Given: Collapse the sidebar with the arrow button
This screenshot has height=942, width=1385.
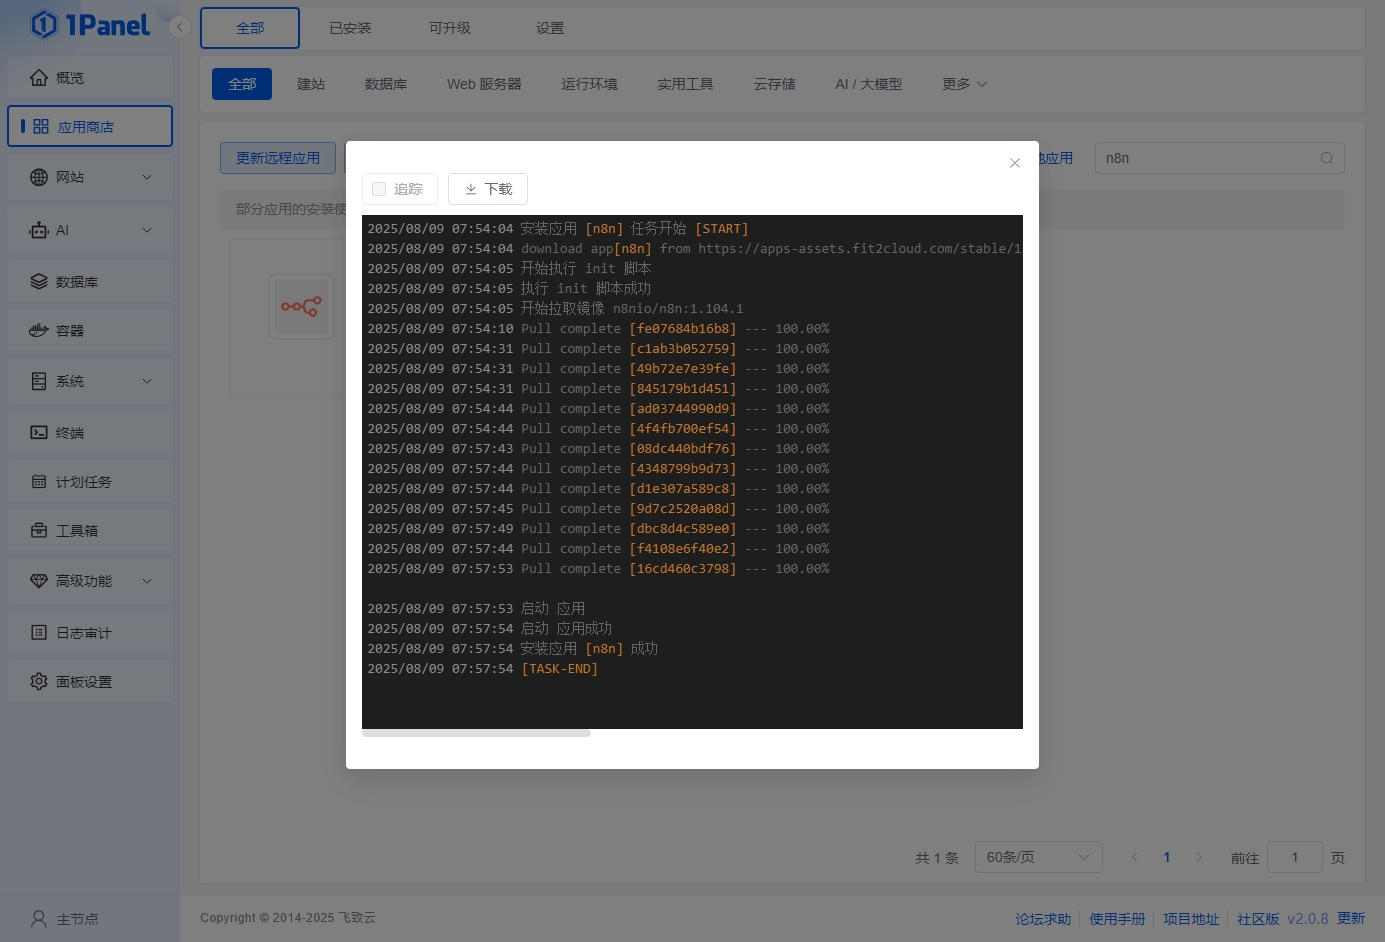Looking at the screenshot, I should pyautogui.click(x=180, y=27).
